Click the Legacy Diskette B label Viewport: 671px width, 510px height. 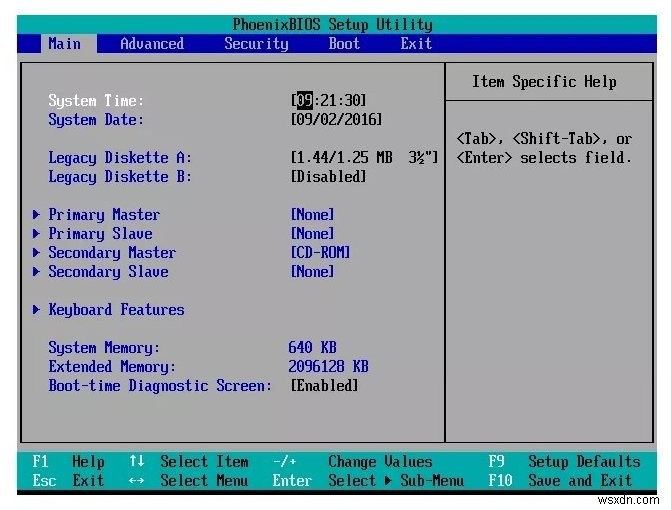(120, 177)
